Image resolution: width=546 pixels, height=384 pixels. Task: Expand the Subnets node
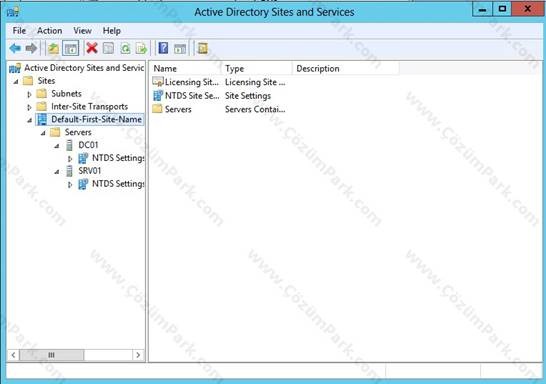pyautogui.click(x=29, y=94)
